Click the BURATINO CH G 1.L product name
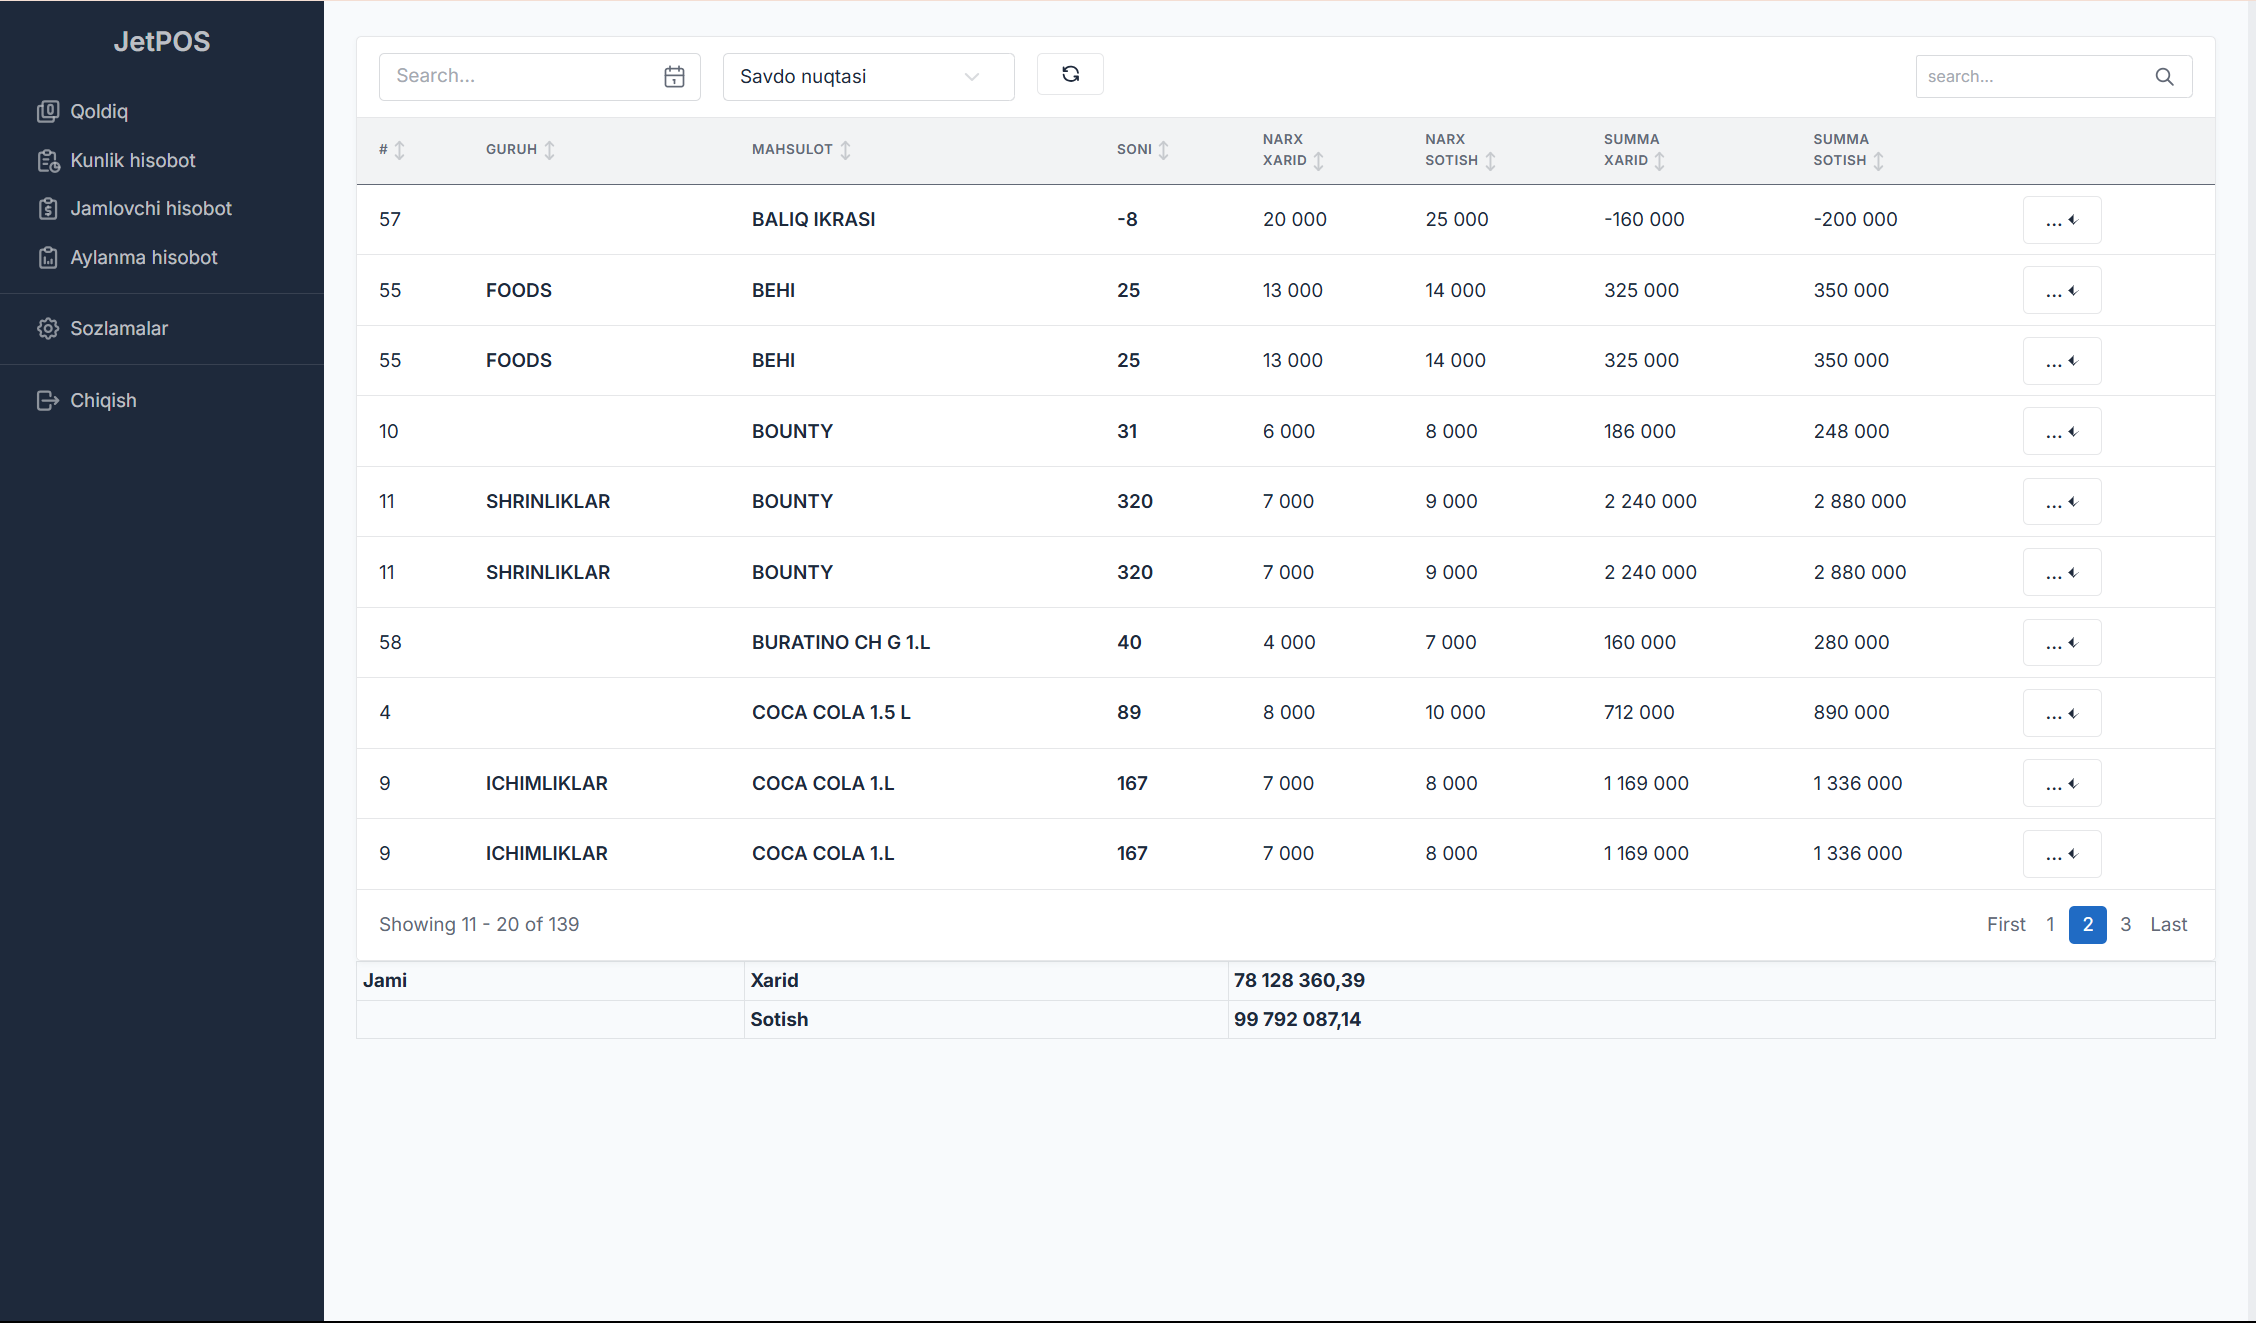The height and width of the screenshot is (1323, 2256). (x=841, y=642)
